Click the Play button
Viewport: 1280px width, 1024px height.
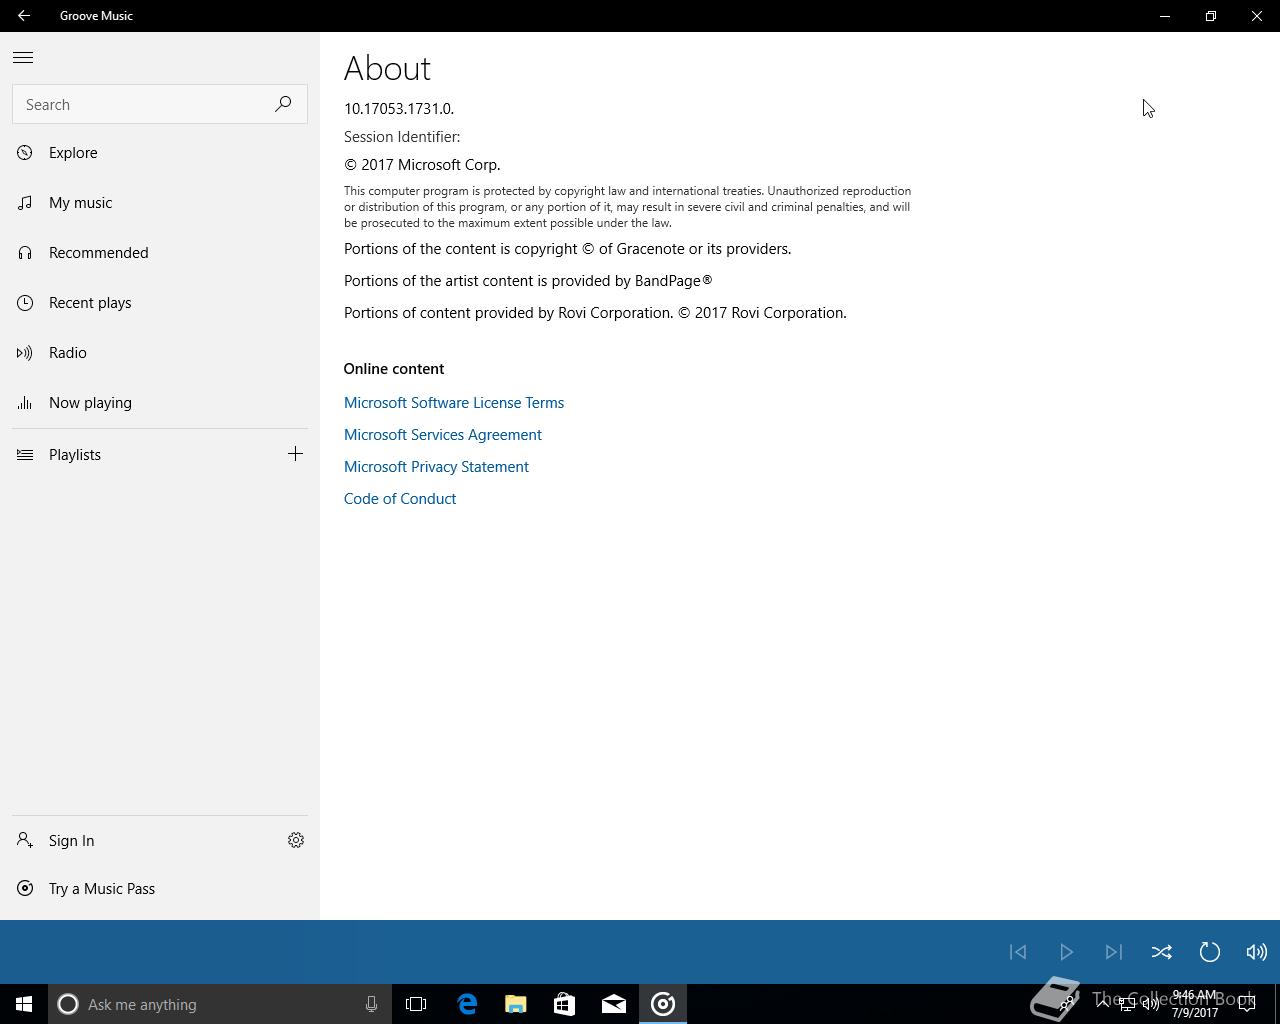point(1066,952)
